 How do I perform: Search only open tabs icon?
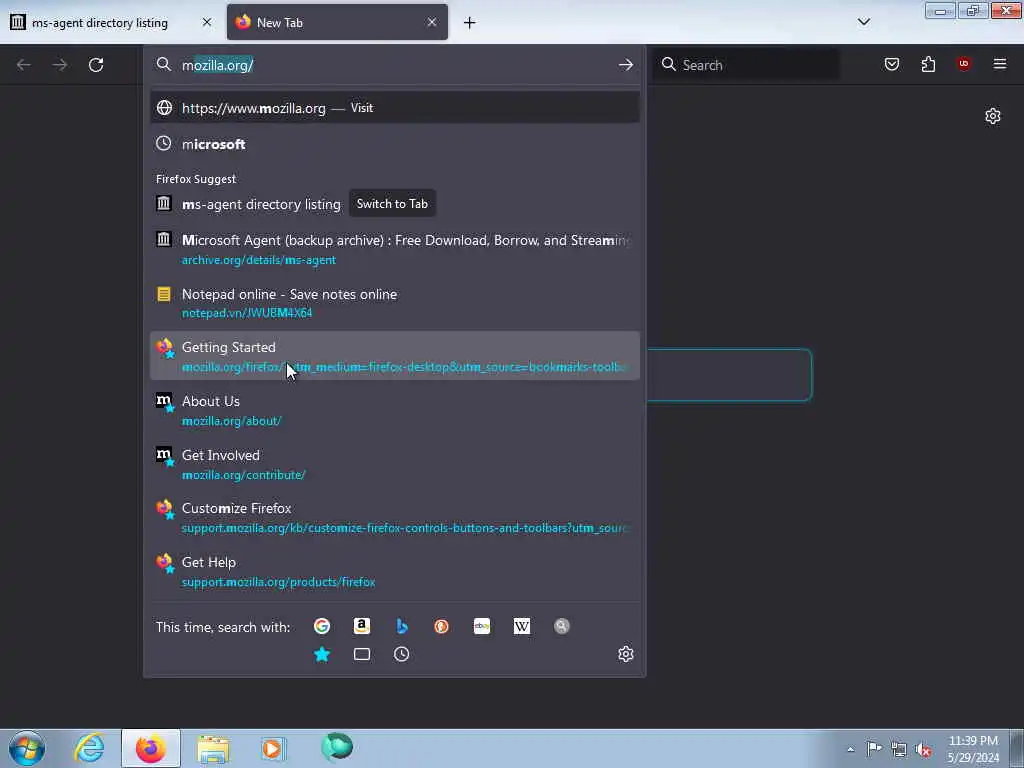(x=362, y=654)
